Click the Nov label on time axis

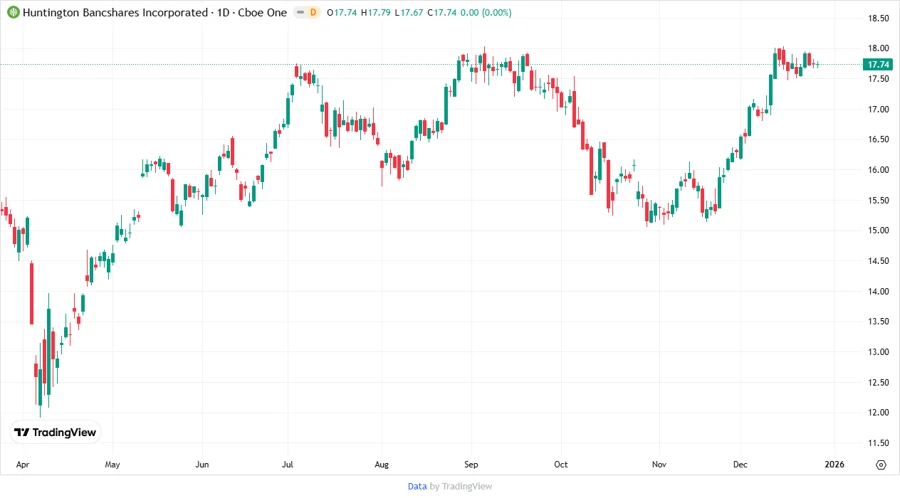coord(659,464)
